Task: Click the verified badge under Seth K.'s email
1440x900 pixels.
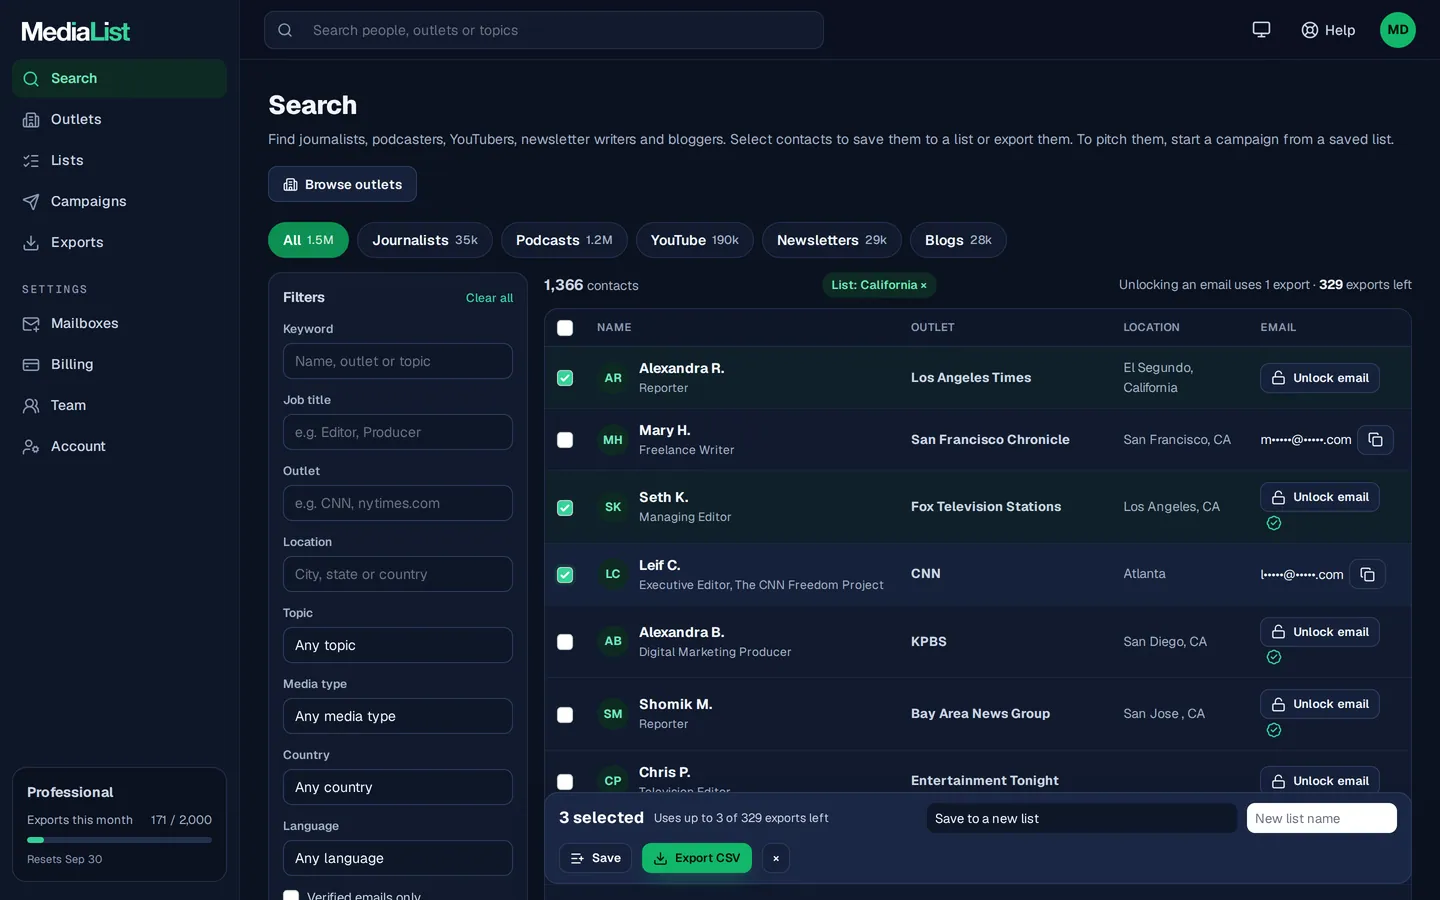Action: point(1274,523)
